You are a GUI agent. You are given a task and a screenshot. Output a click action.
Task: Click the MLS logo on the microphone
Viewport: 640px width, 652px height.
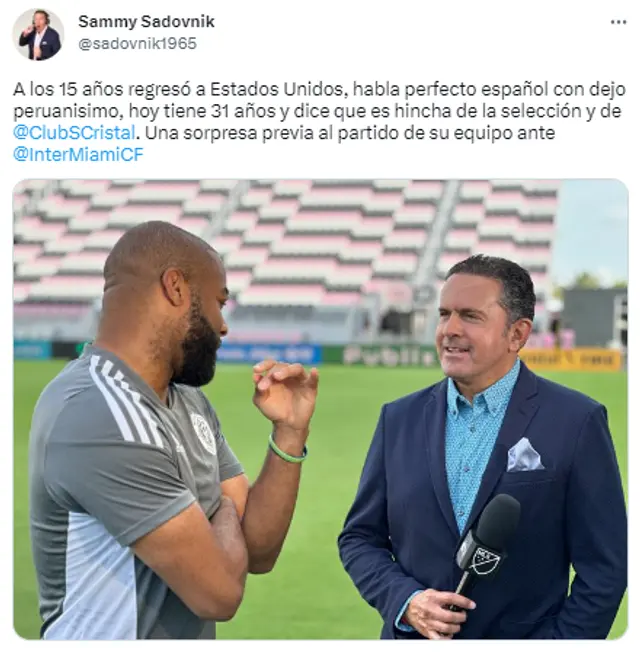[484, 560]
